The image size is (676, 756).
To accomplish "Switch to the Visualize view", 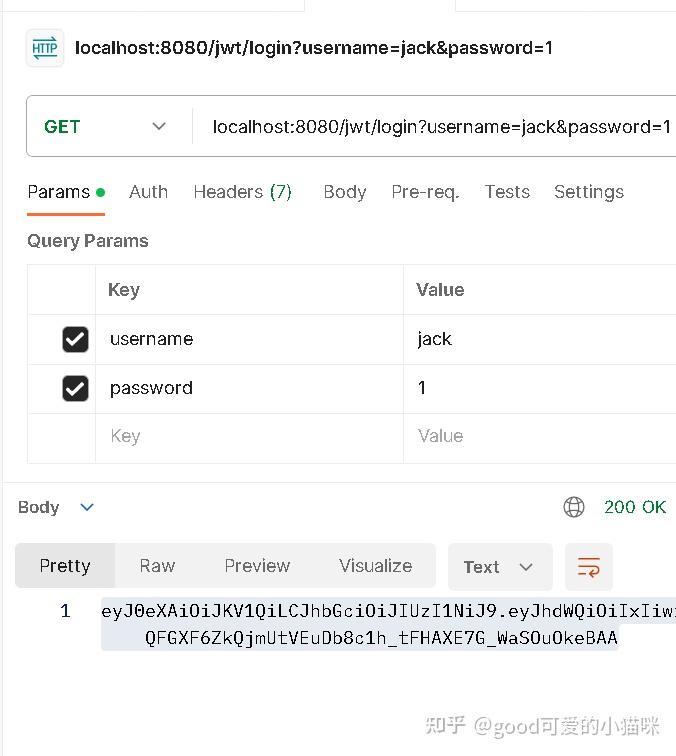I will pos(375,566).
